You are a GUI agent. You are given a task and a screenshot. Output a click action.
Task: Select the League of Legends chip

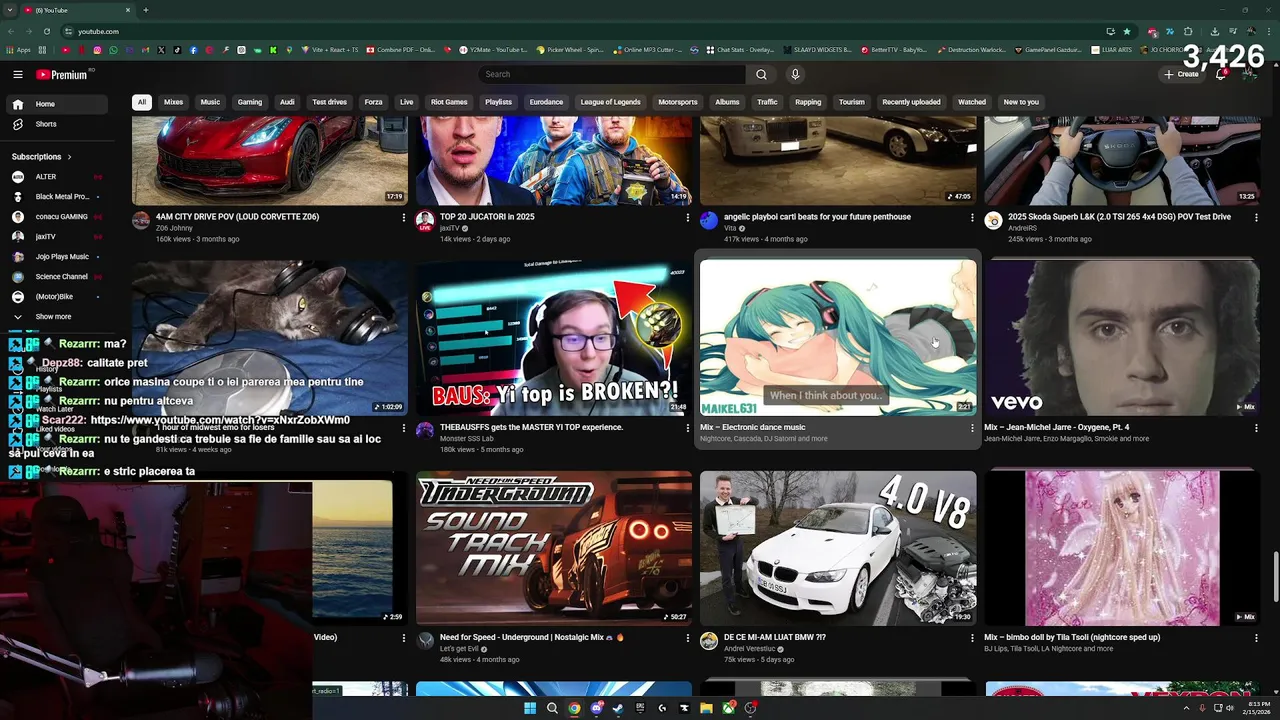[x=610, y=102]
